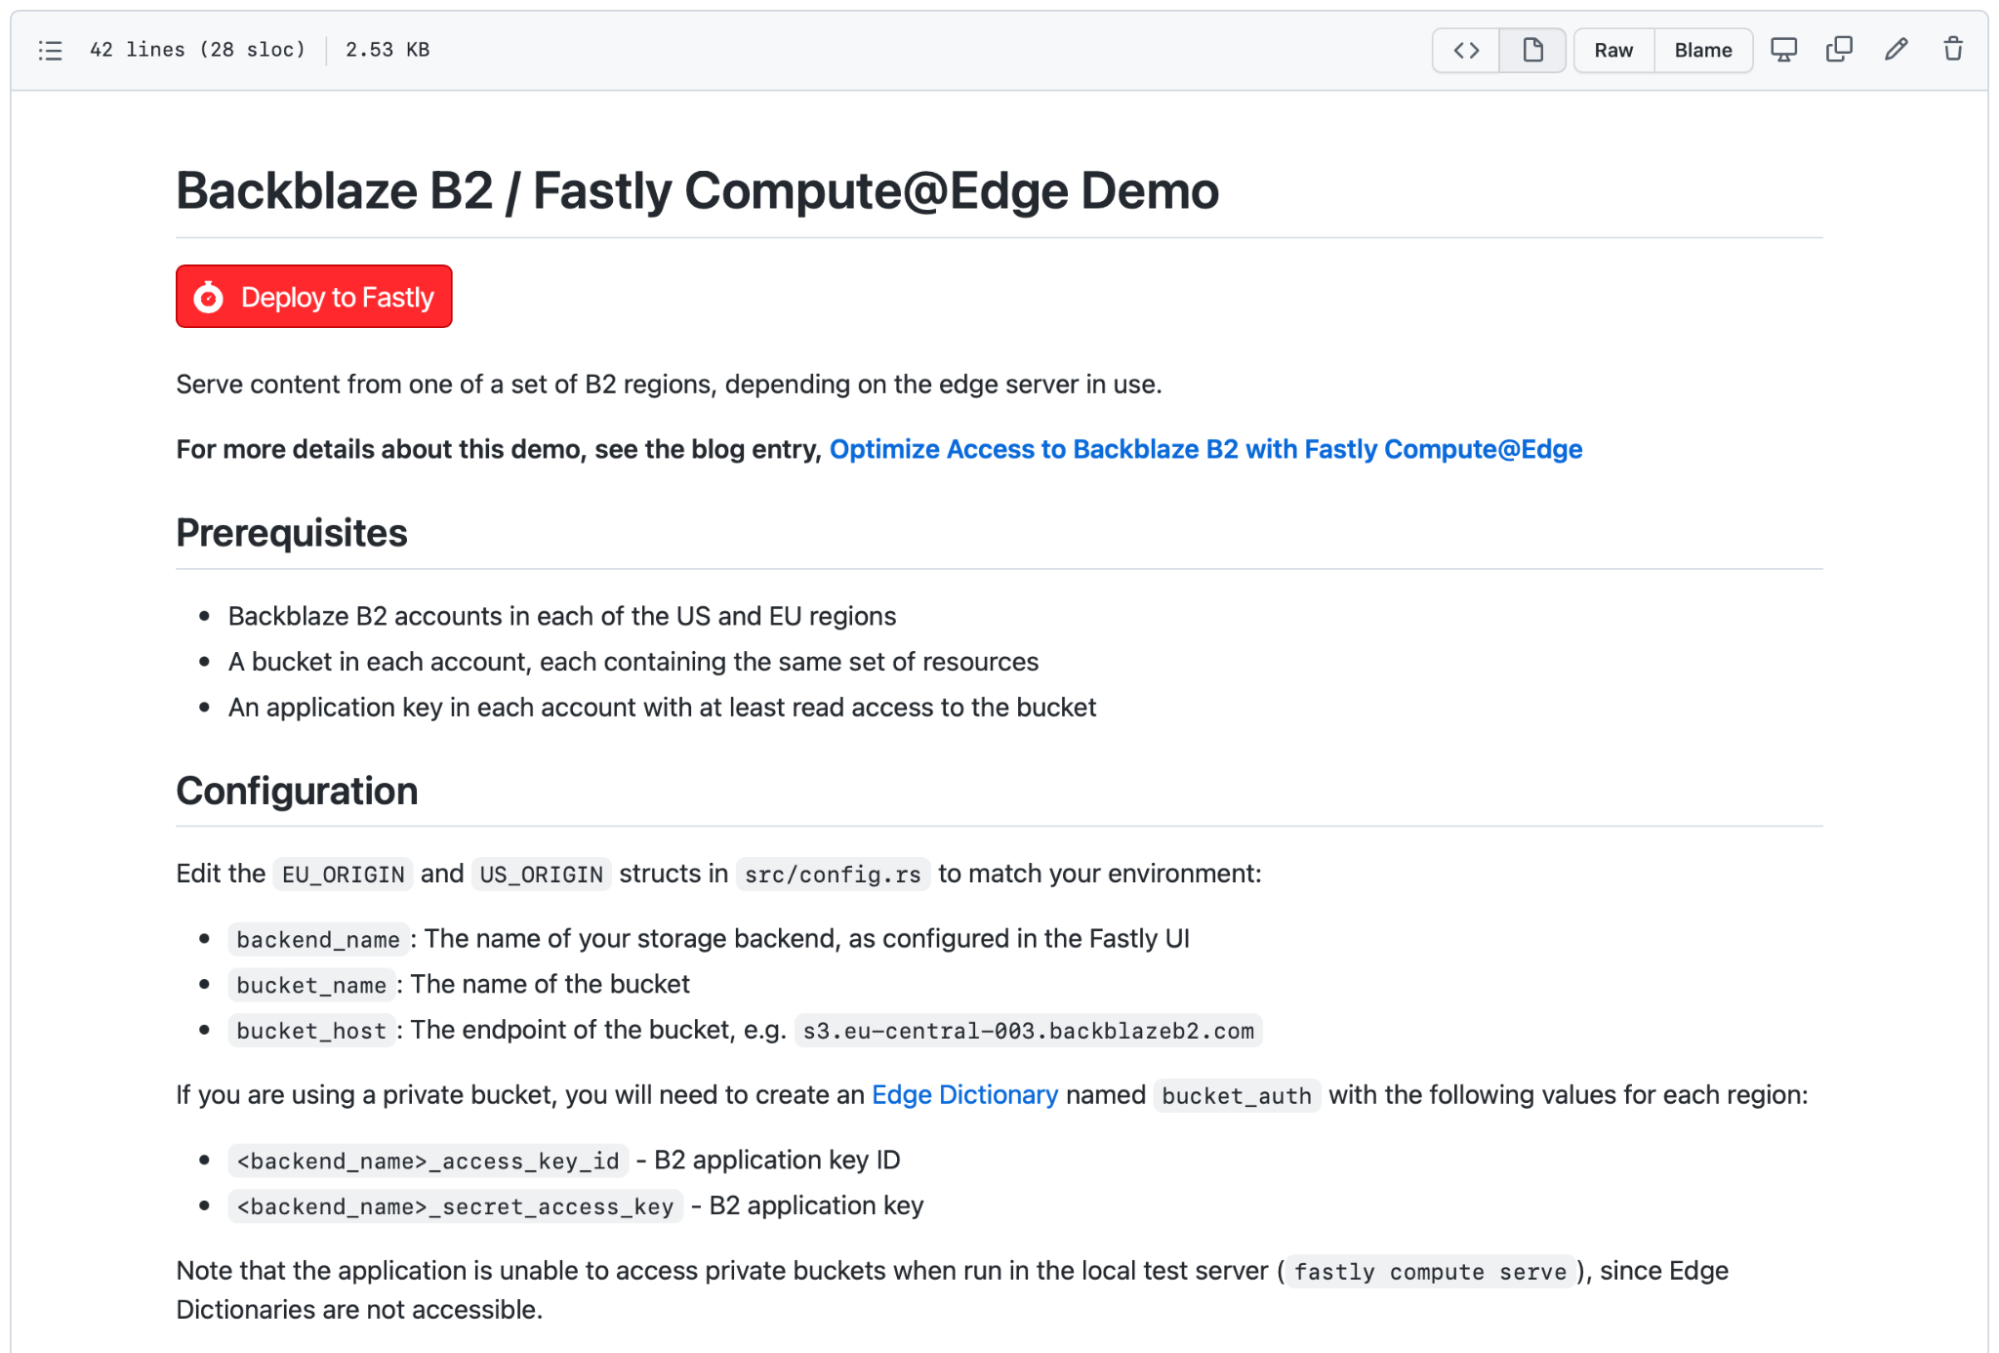The height and width of the screenshot is (1353, 1999).
Task: Open the Optimize Access to Backblaze B2 blog link
Action: coord(1205,449)
